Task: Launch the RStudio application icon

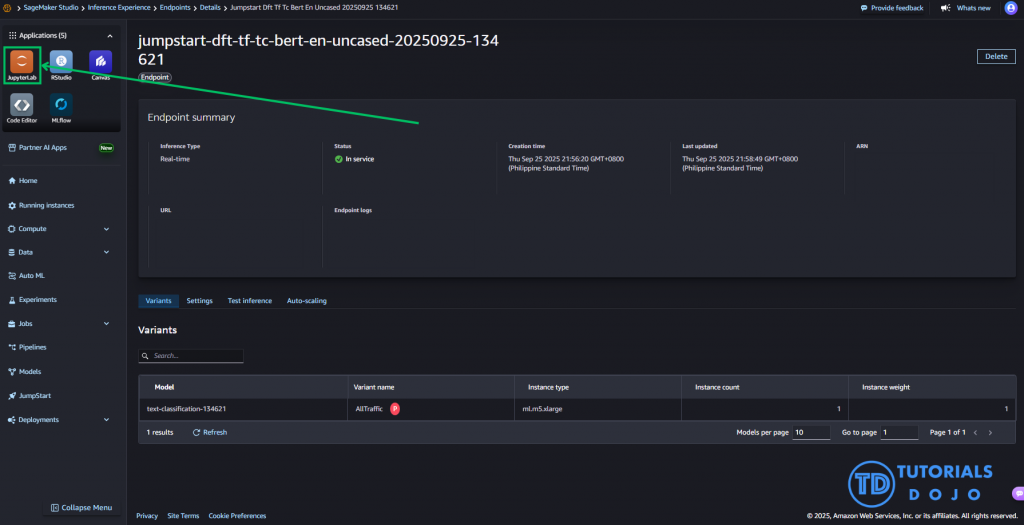Action: point(61,61)
